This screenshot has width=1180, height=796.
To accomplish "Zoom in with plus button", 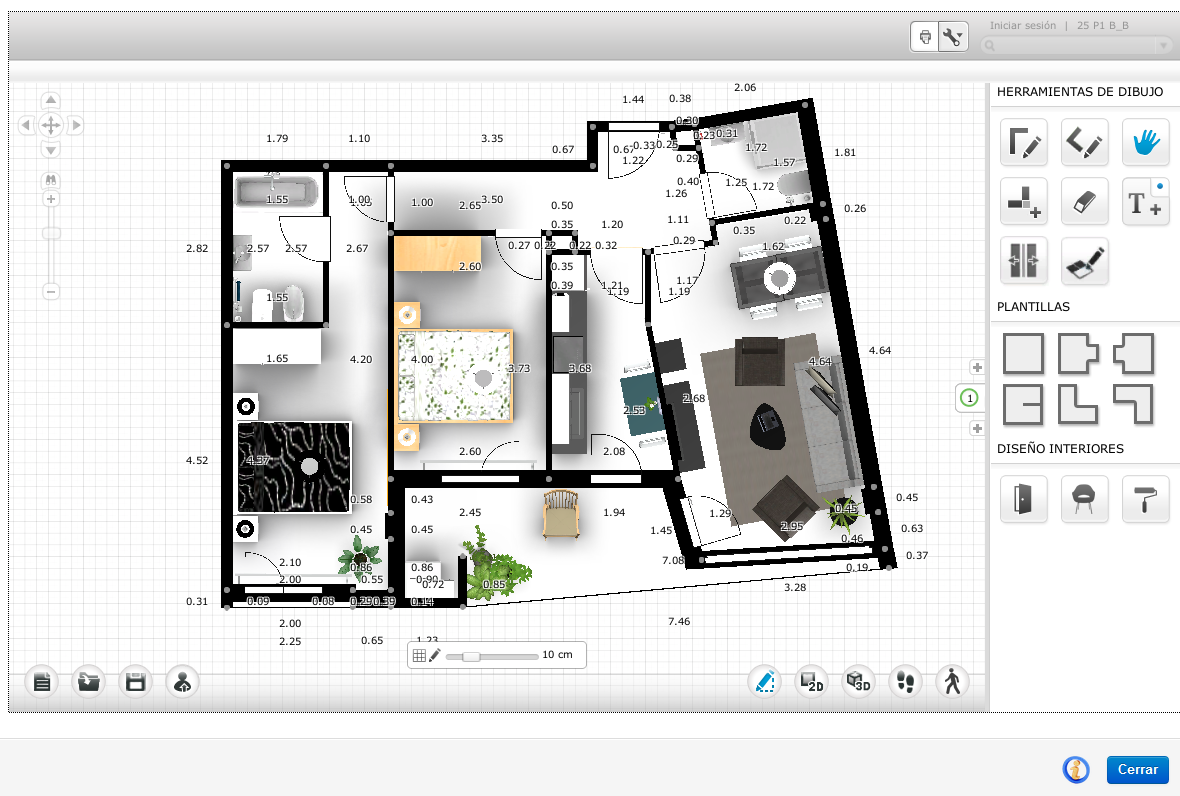I will [50, 199].
